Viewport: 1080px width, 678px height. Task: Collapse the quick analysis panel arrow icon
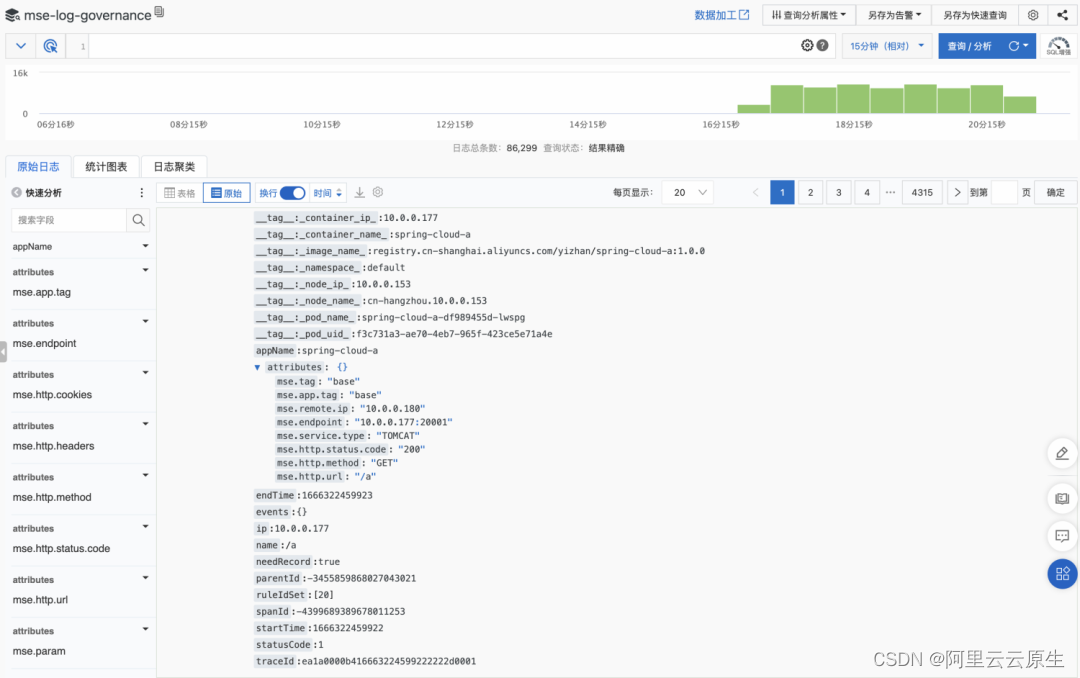pos(17,193)
